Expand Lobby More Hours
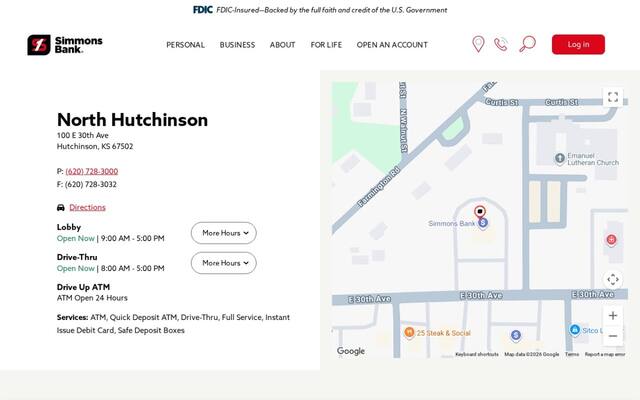Image resolution: width=640 pixels, height=400 pixels. [x=224, y=233]
